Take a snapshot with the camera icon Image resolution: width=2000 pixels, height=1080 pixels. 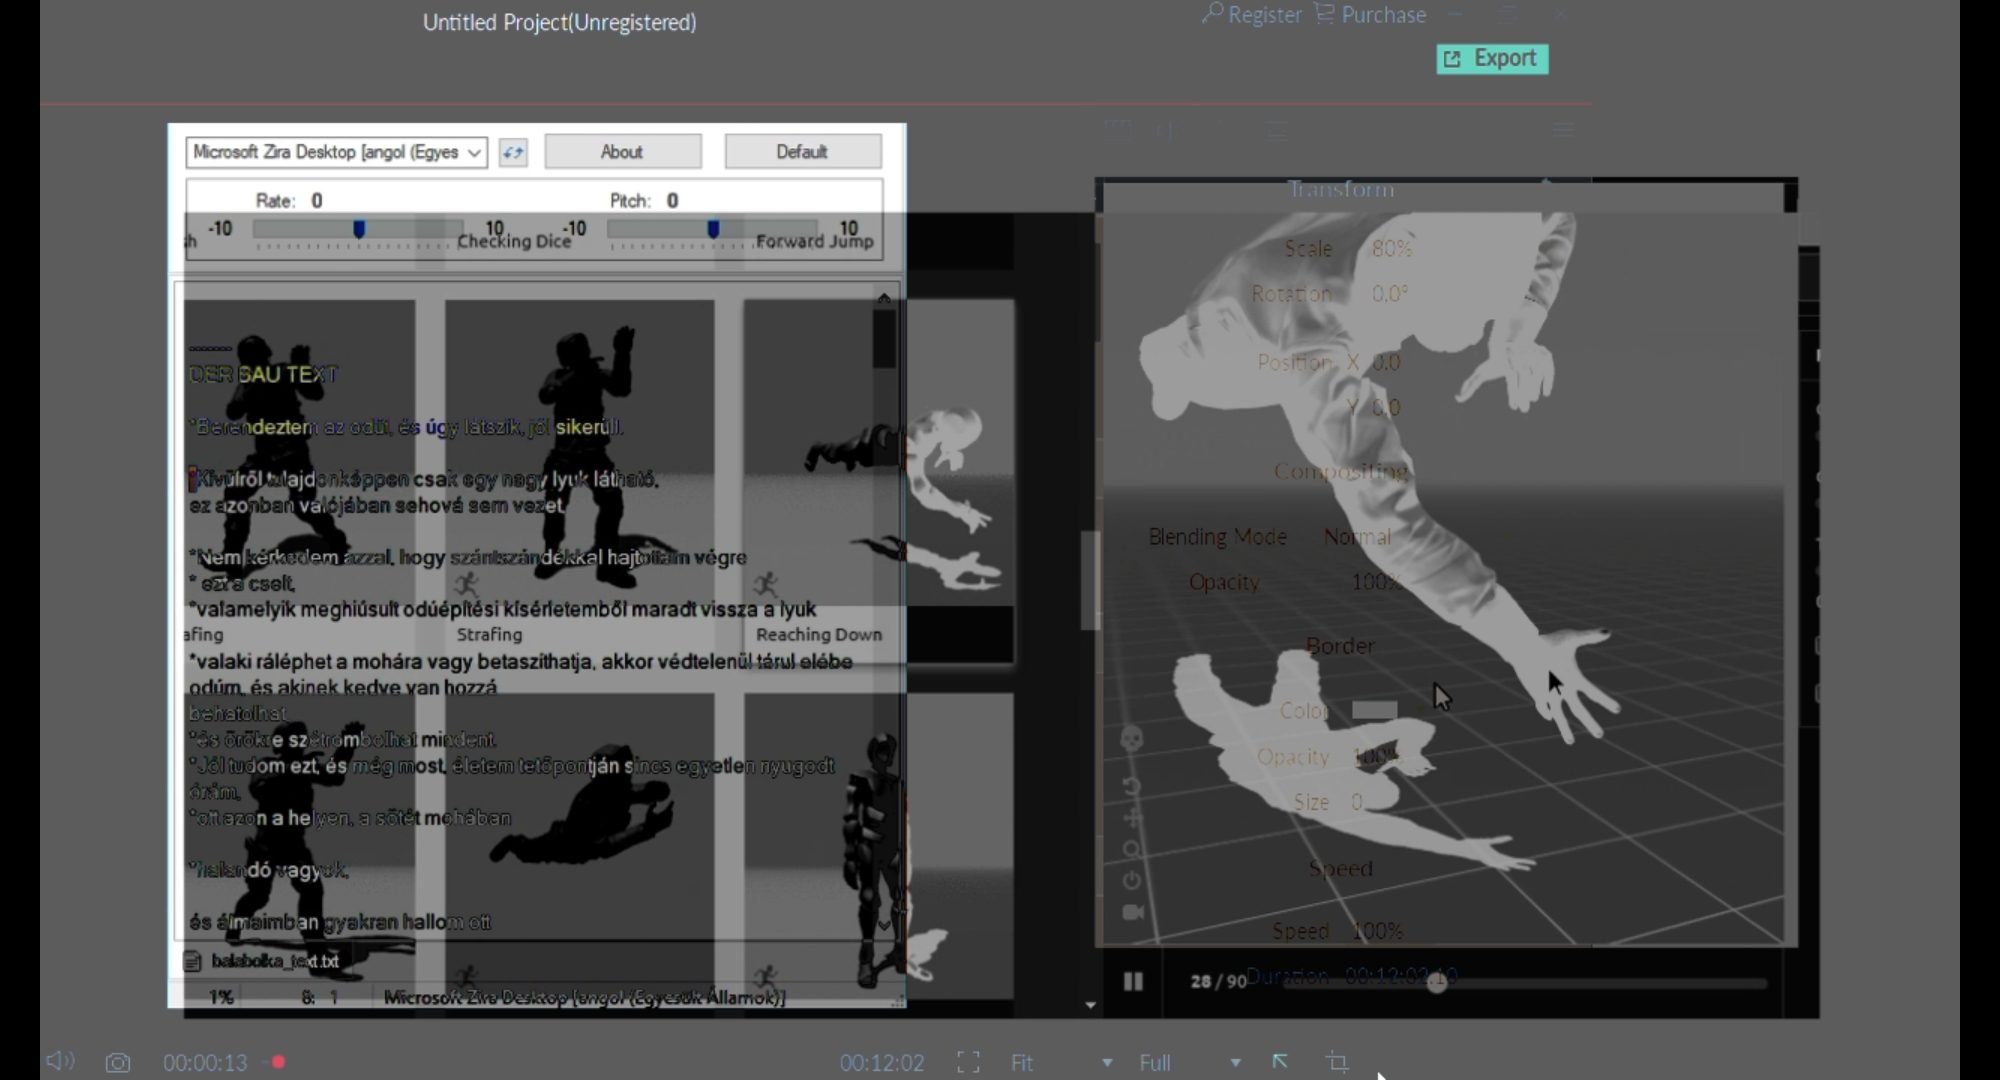(x=118, y=1062)
